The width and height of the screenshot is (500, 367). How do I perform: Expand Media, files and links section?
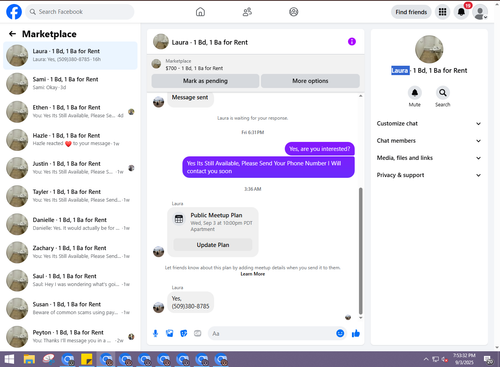429,158
